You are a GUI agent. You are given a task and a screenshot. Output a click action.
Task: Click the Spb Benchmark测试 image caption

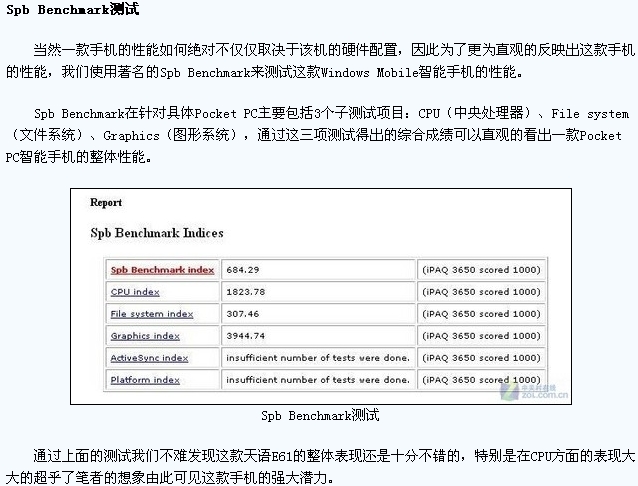(x=320, y=416)
